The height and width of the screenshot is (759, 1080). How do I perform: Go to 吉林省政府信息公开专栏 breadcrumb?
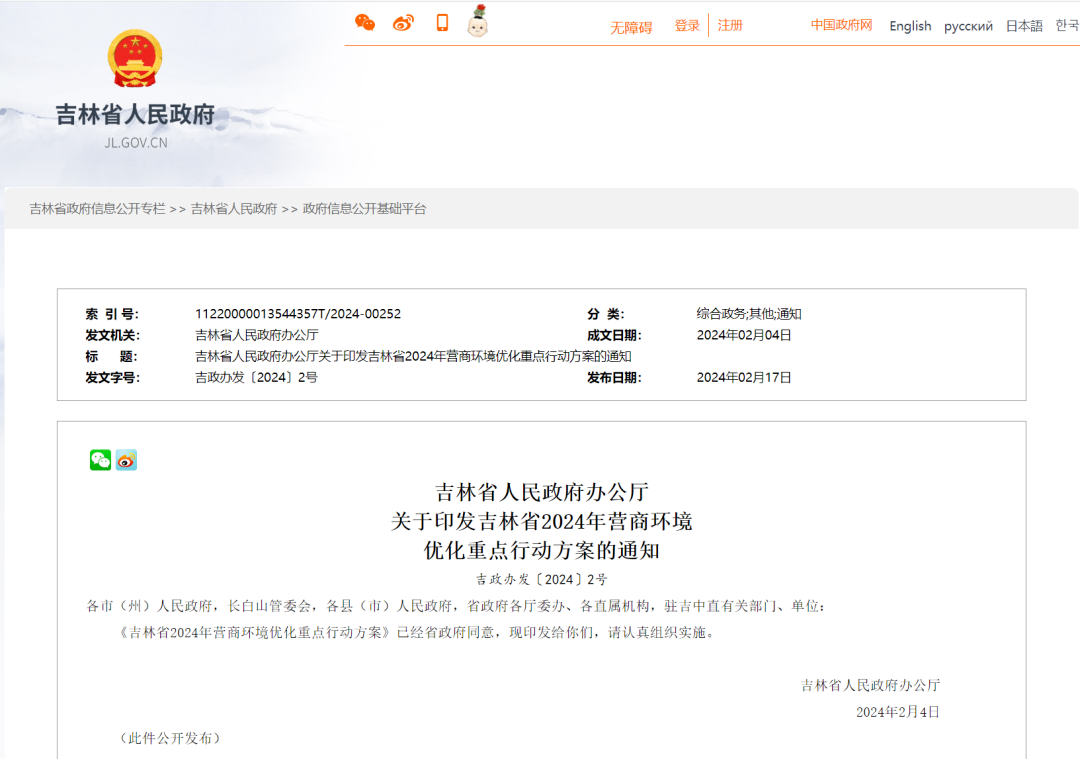97,209
